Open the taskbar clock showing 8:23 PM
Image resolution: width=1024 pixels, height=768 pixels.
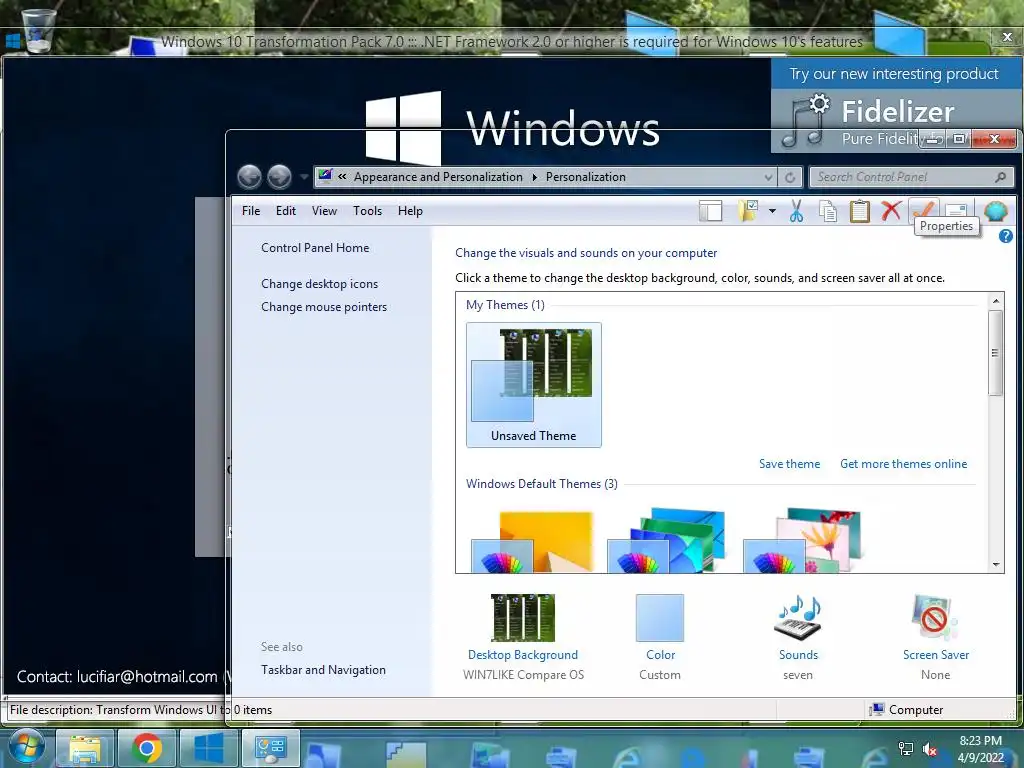(x=980, y=749)
